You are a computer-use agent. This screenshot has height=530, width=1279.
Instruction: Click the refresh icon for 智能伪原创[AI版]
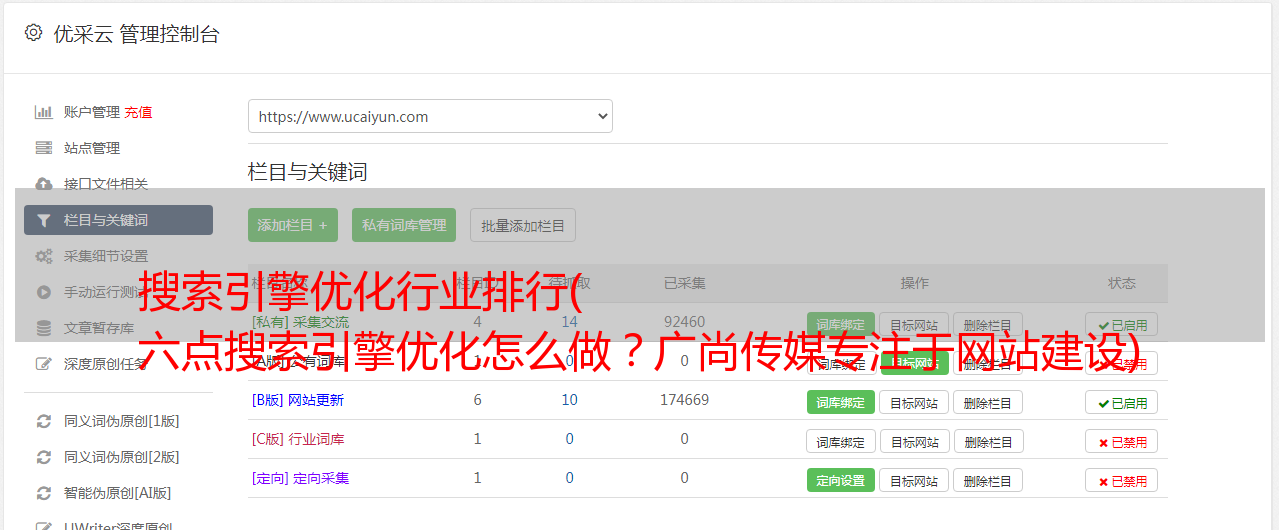click(x=43, y=493)
